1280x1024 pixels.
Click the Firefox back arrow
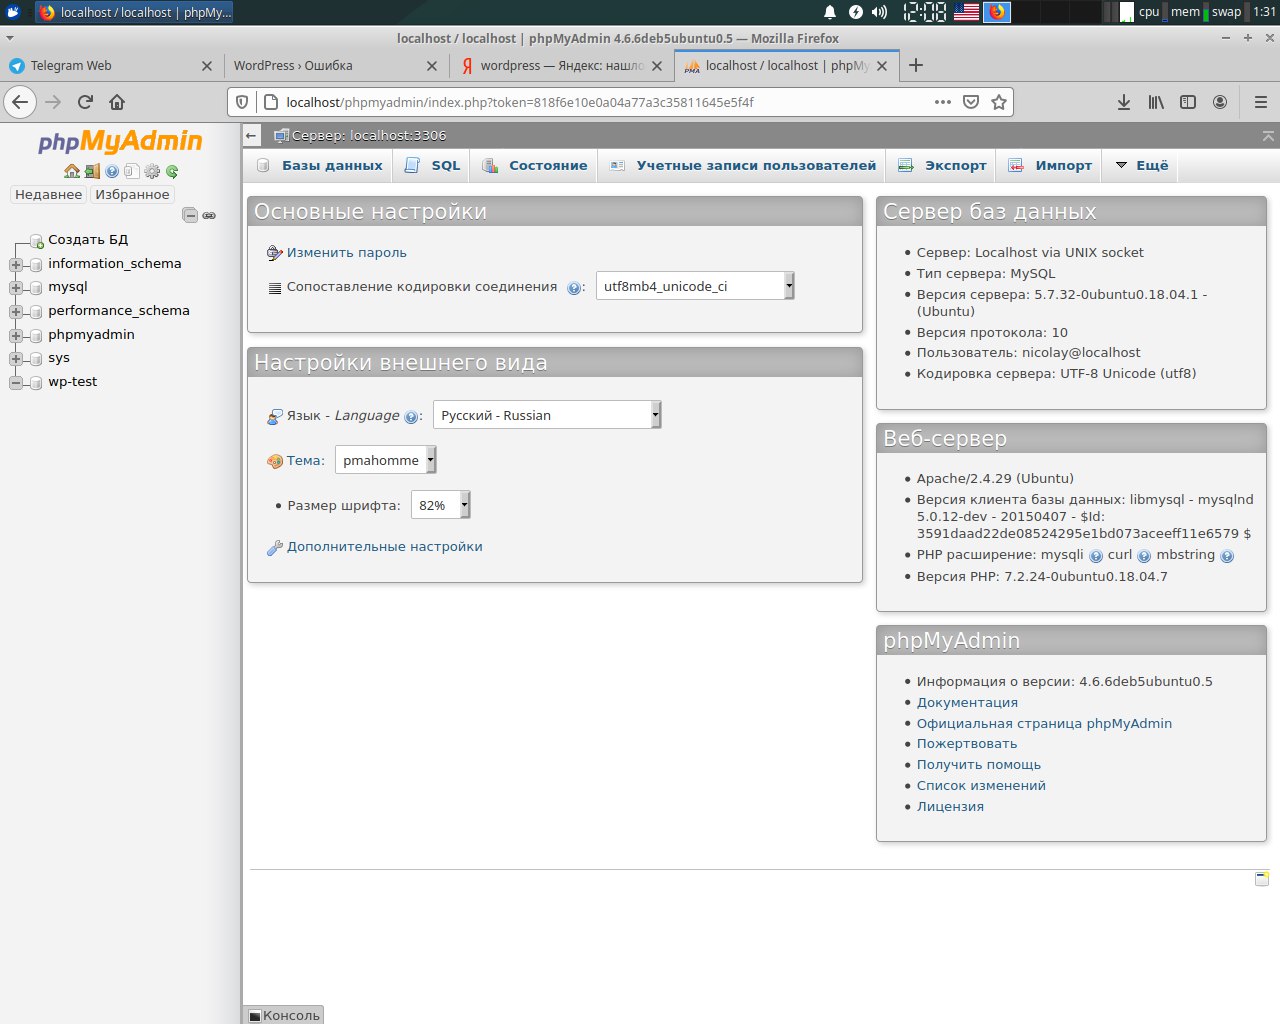click(20, 102)
